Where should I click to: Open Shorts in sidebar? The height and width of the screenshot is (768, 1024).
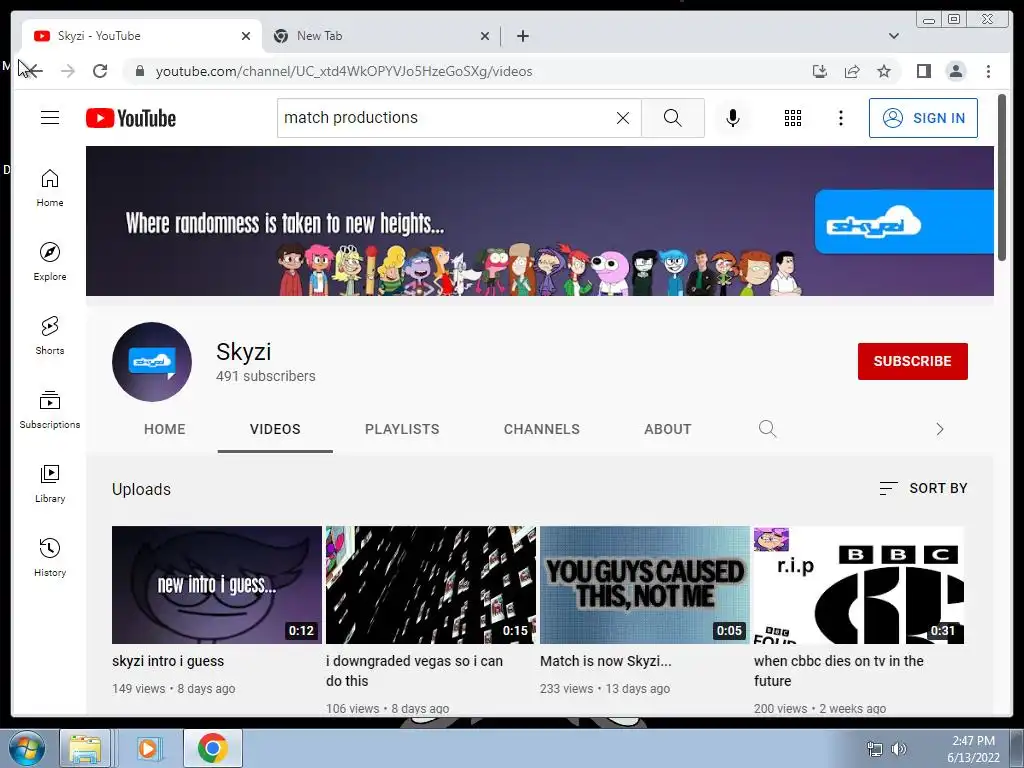click(x=50, y=336)
